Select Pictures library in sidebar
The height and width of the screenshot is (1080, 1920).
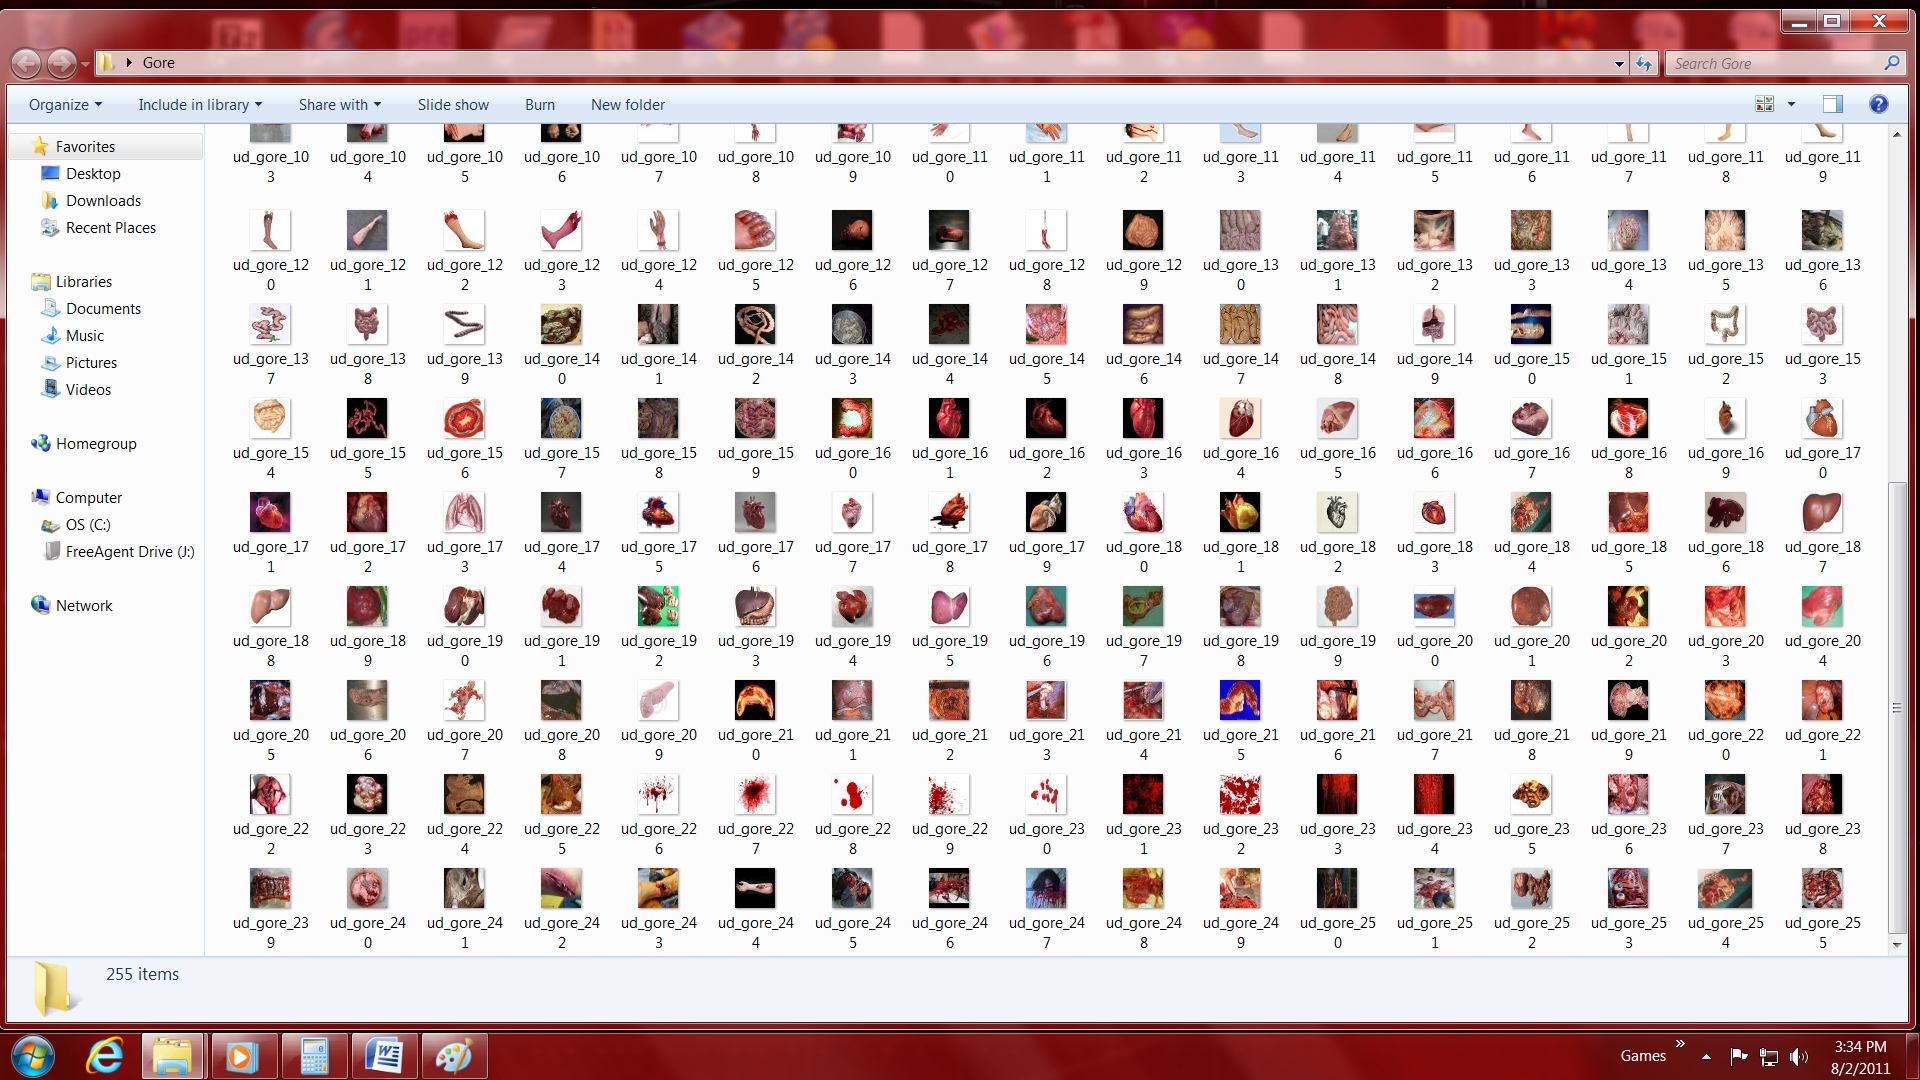tap(91, 363)
